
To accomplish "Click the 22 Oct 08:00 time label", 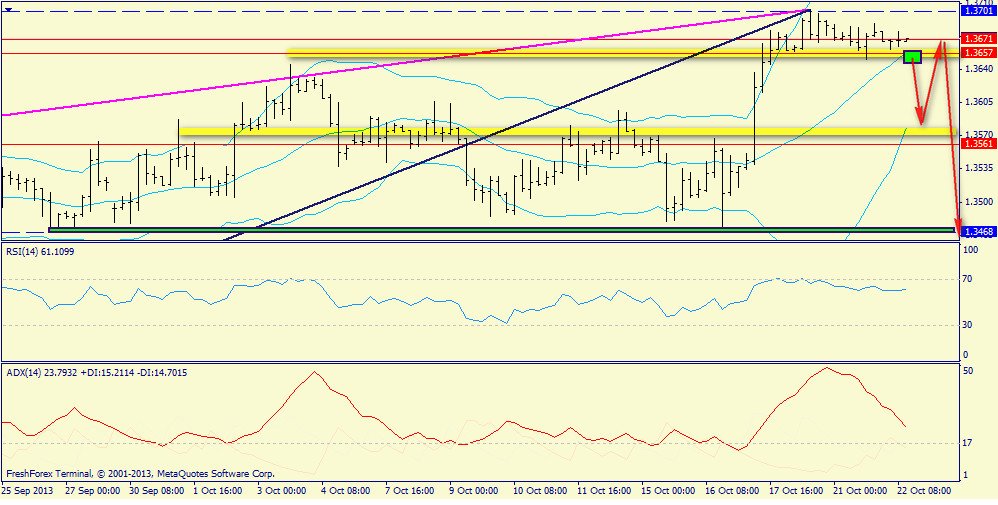I will (x=925, y=491).
